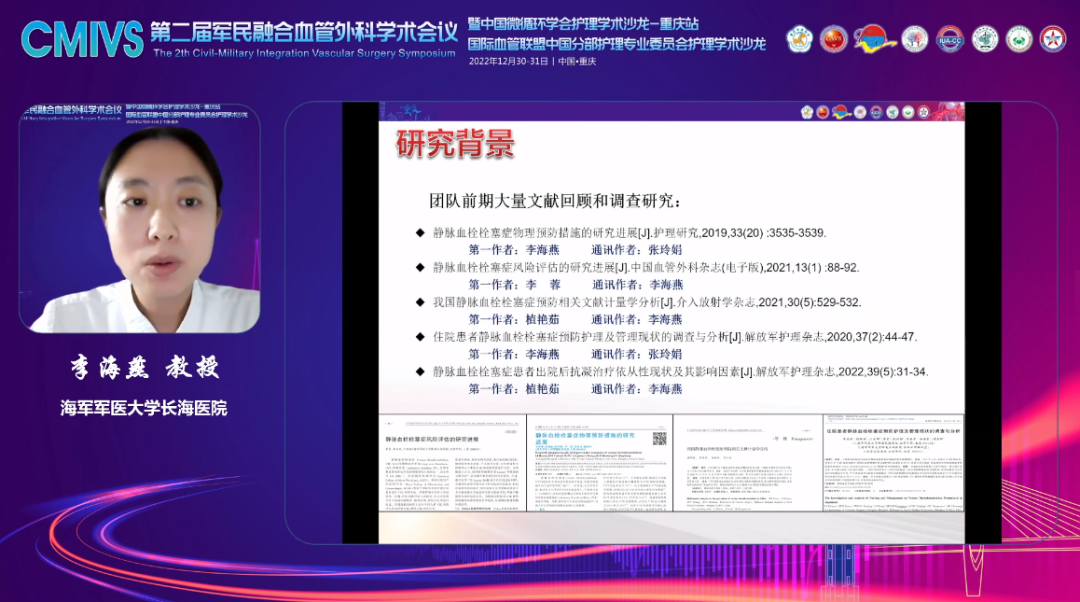Click the QR code on the blue-titled paper
1080x602 pixels.
point(659,439)
